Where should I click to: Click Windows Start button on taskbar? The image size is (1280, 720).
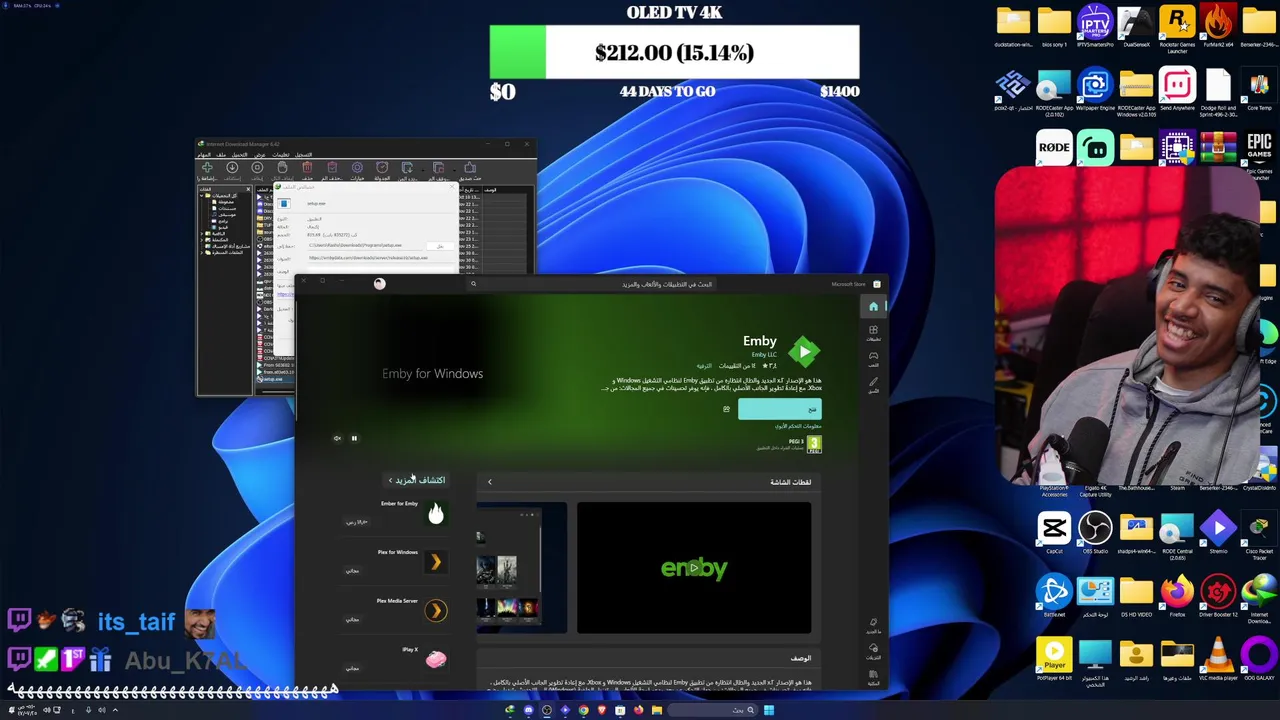coord(768,710)
